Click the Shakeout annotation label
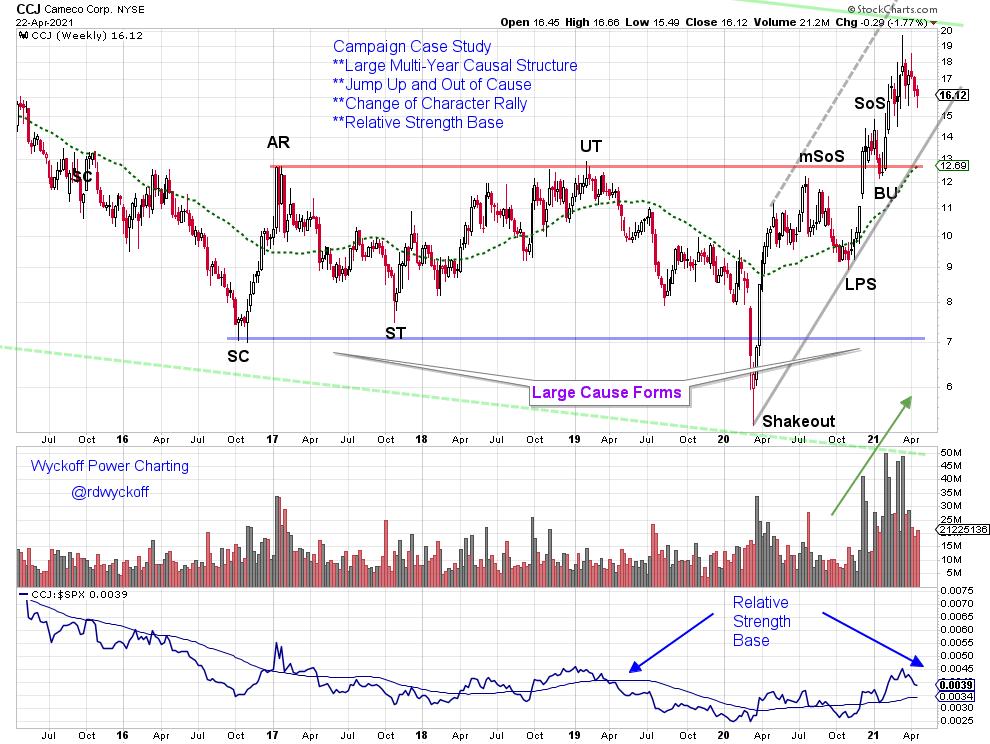 tap(798, 421)
